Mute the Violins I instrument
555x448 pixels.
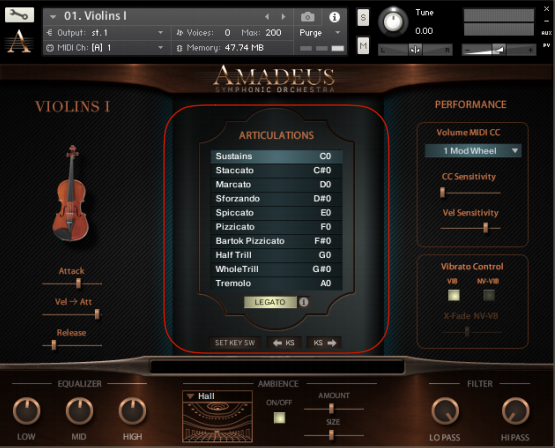click(x=363, y=46)
